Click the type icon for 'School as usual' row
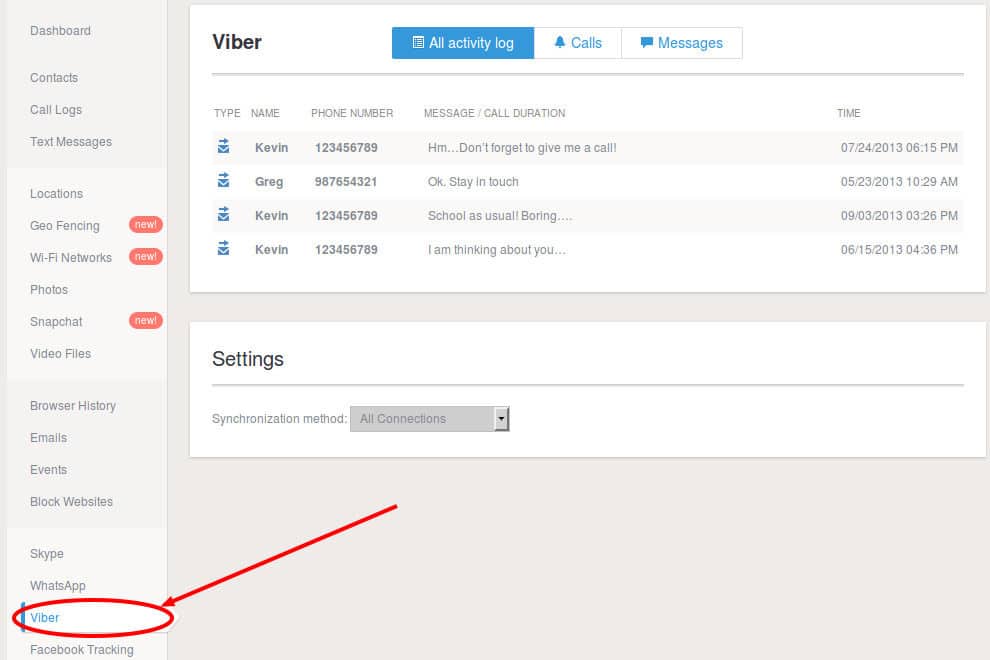The image size is (990, 660). [x=224, y=215]
